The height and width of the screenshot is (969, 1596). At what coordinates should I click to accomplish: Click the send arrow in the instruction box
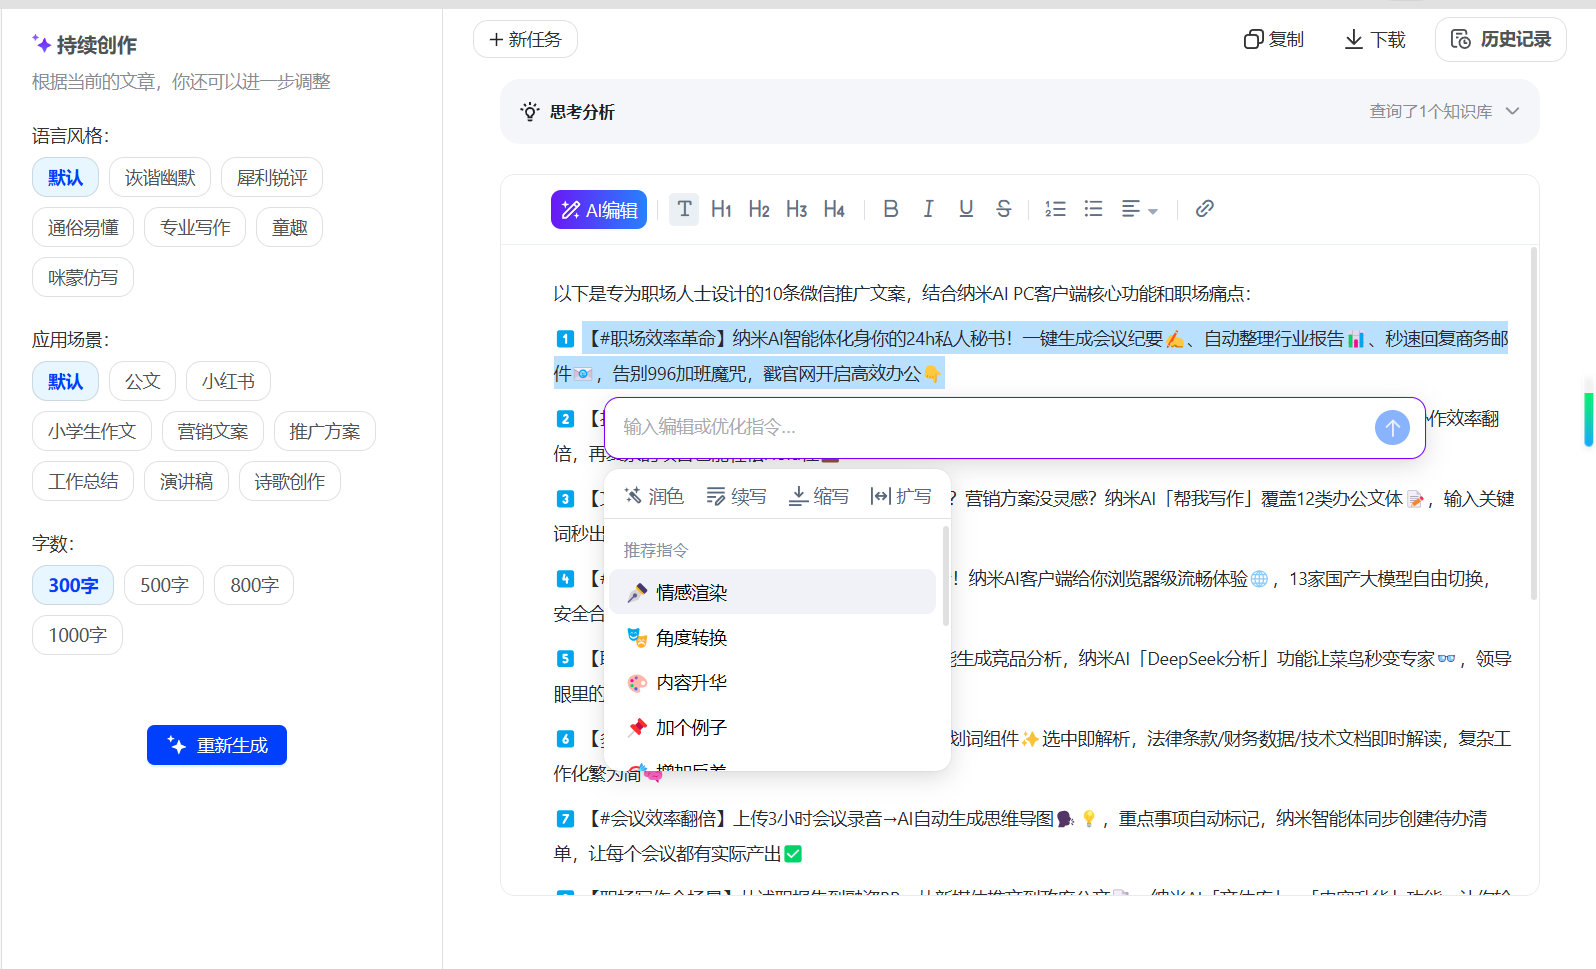(1392, 428)
